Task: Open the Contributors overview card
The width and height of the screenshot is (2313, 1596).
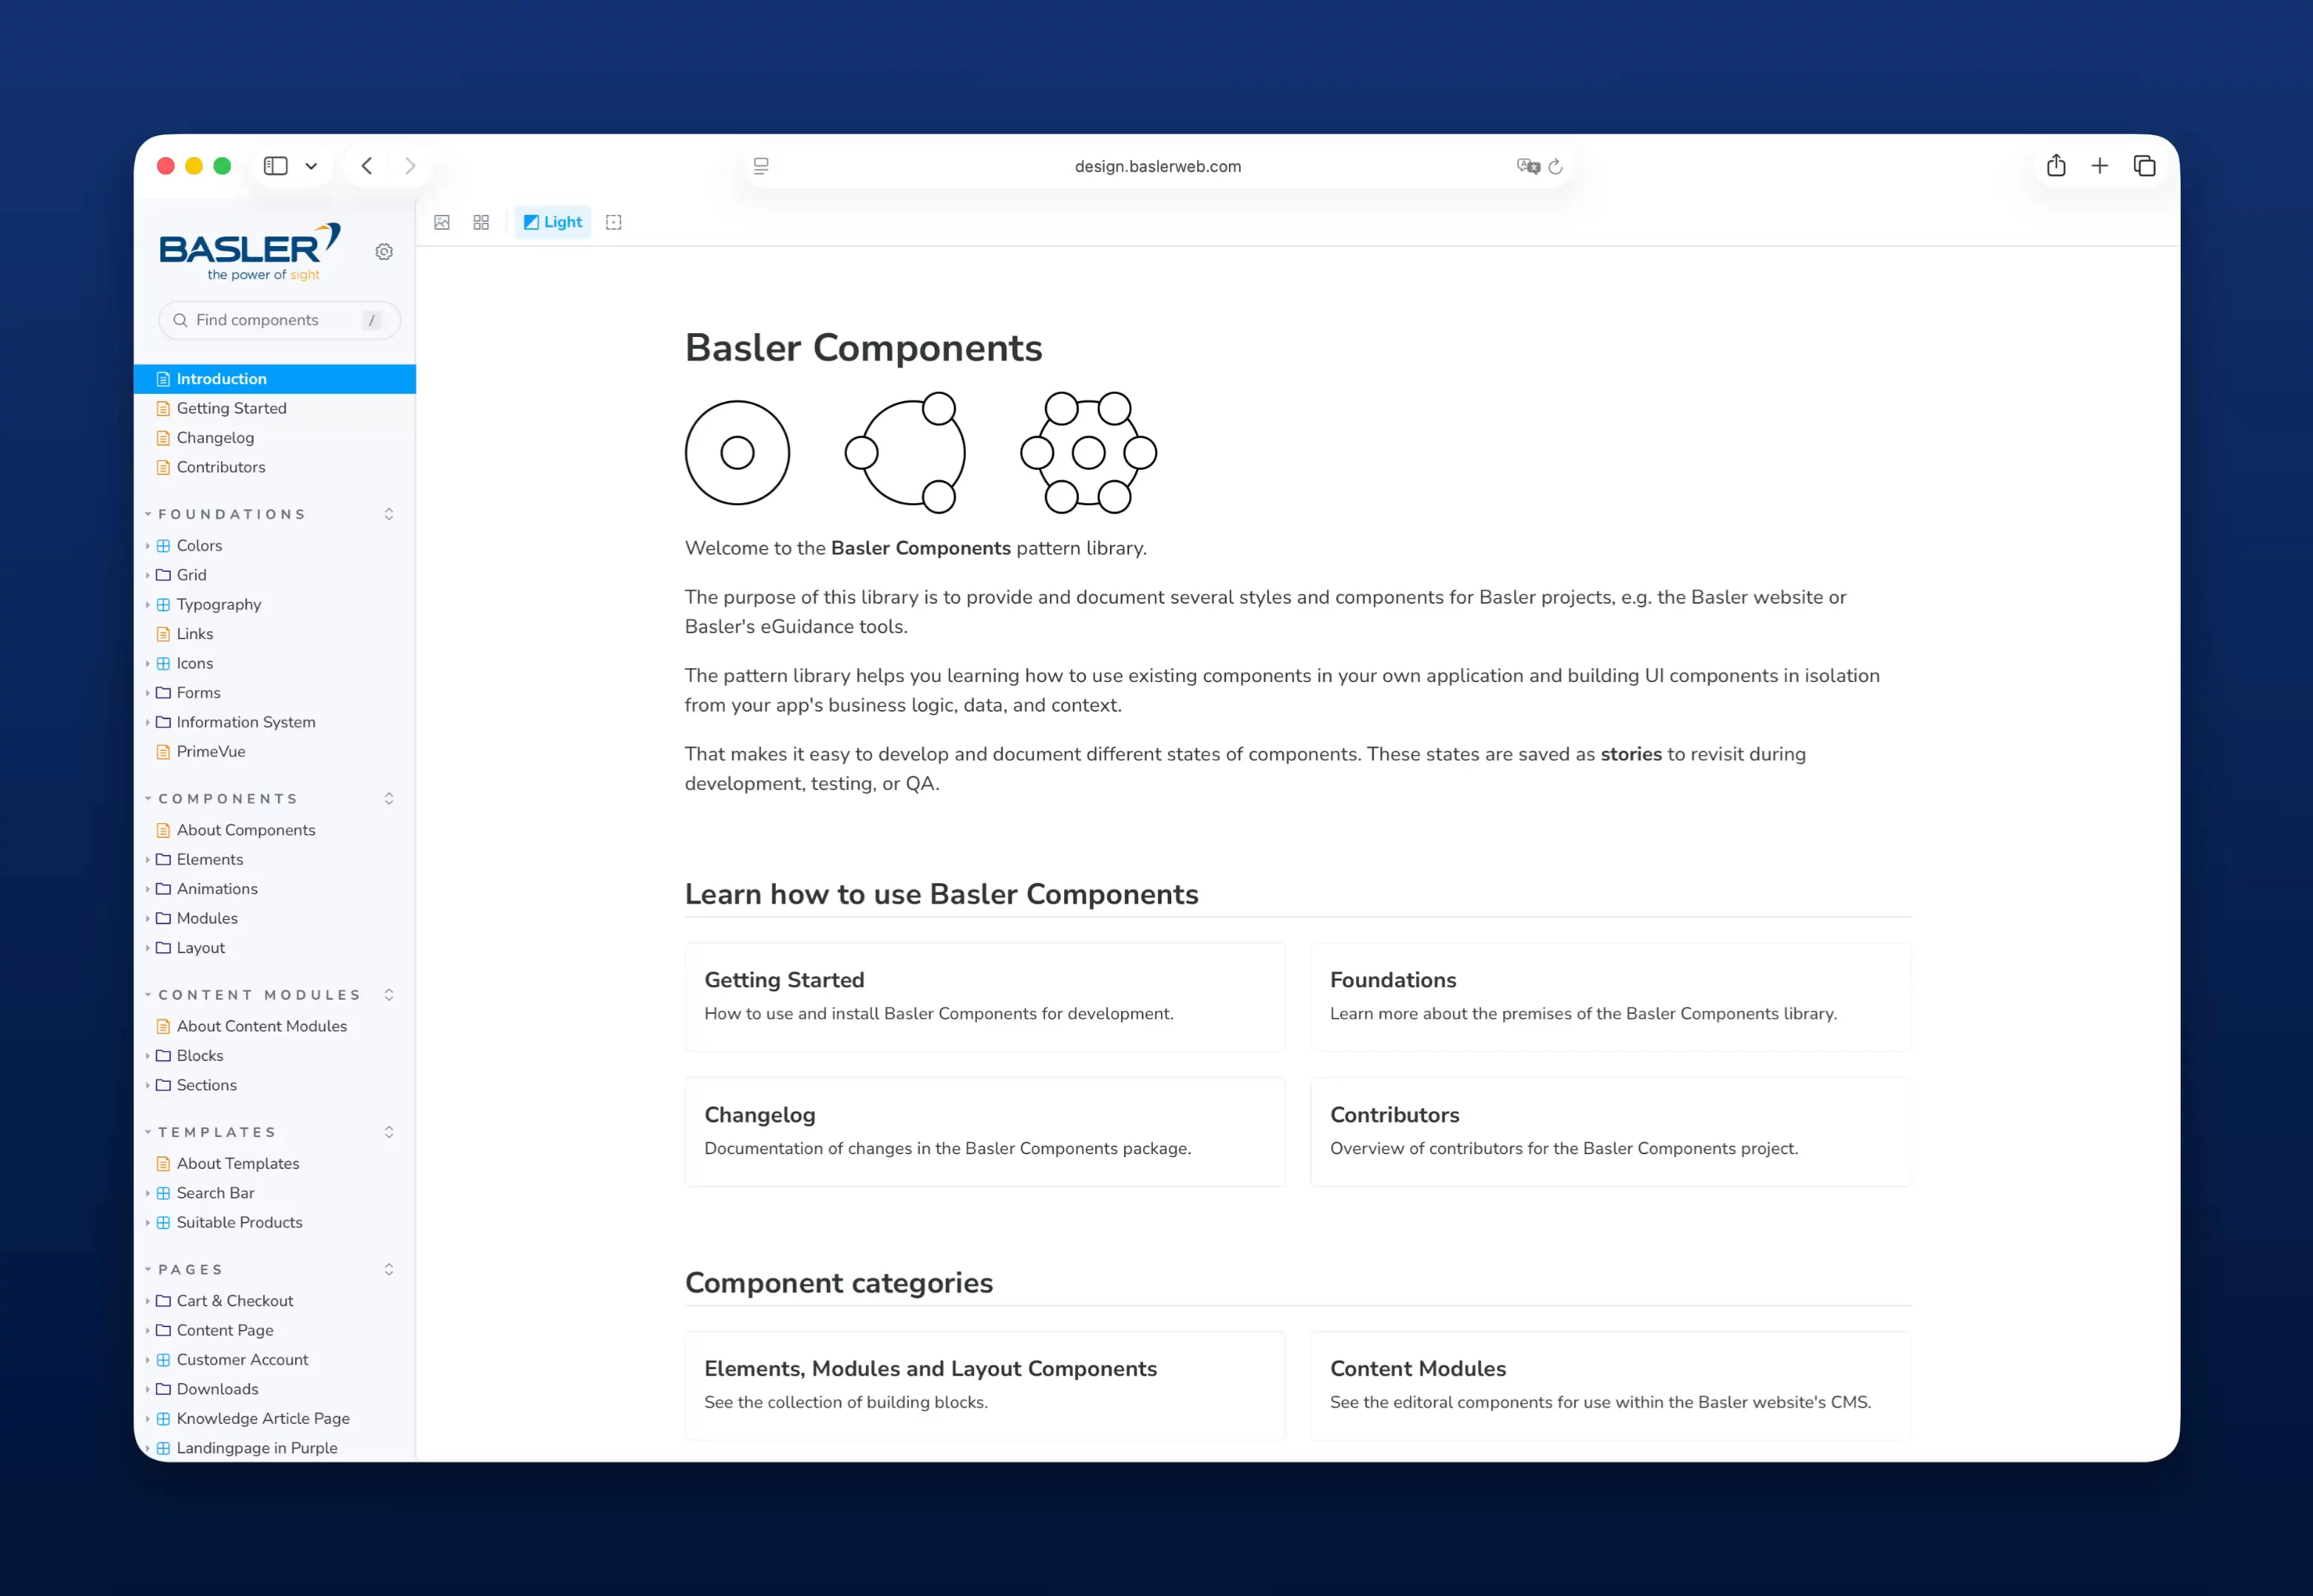Action: [x=1610, y=1131]
